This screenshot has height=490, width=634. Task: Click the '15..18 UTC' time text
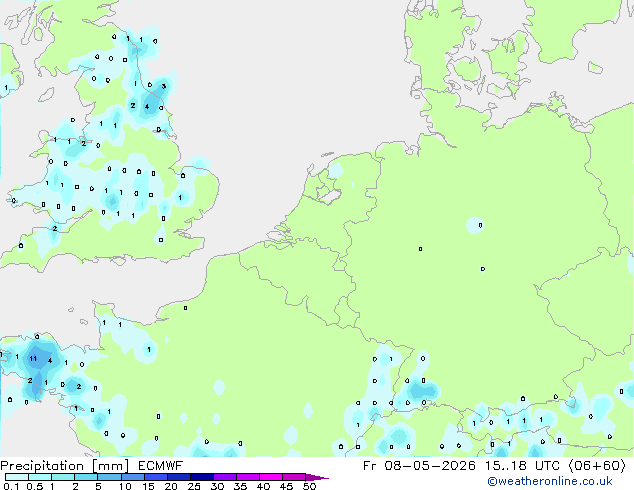coord(522,466)
